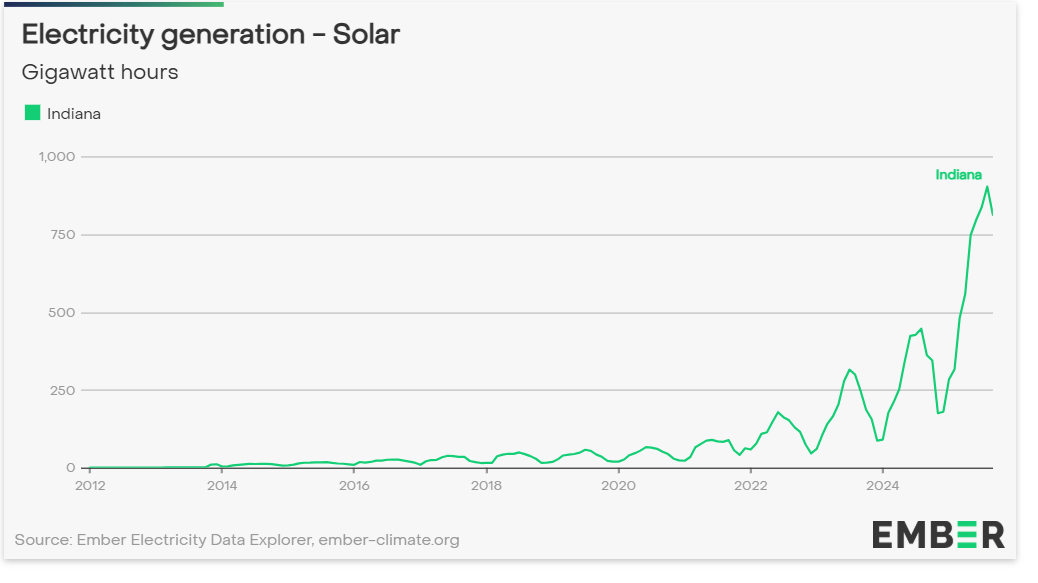Click the 2018 x-axis tick label
This screenshot has width=1038, height=583.
486,486
